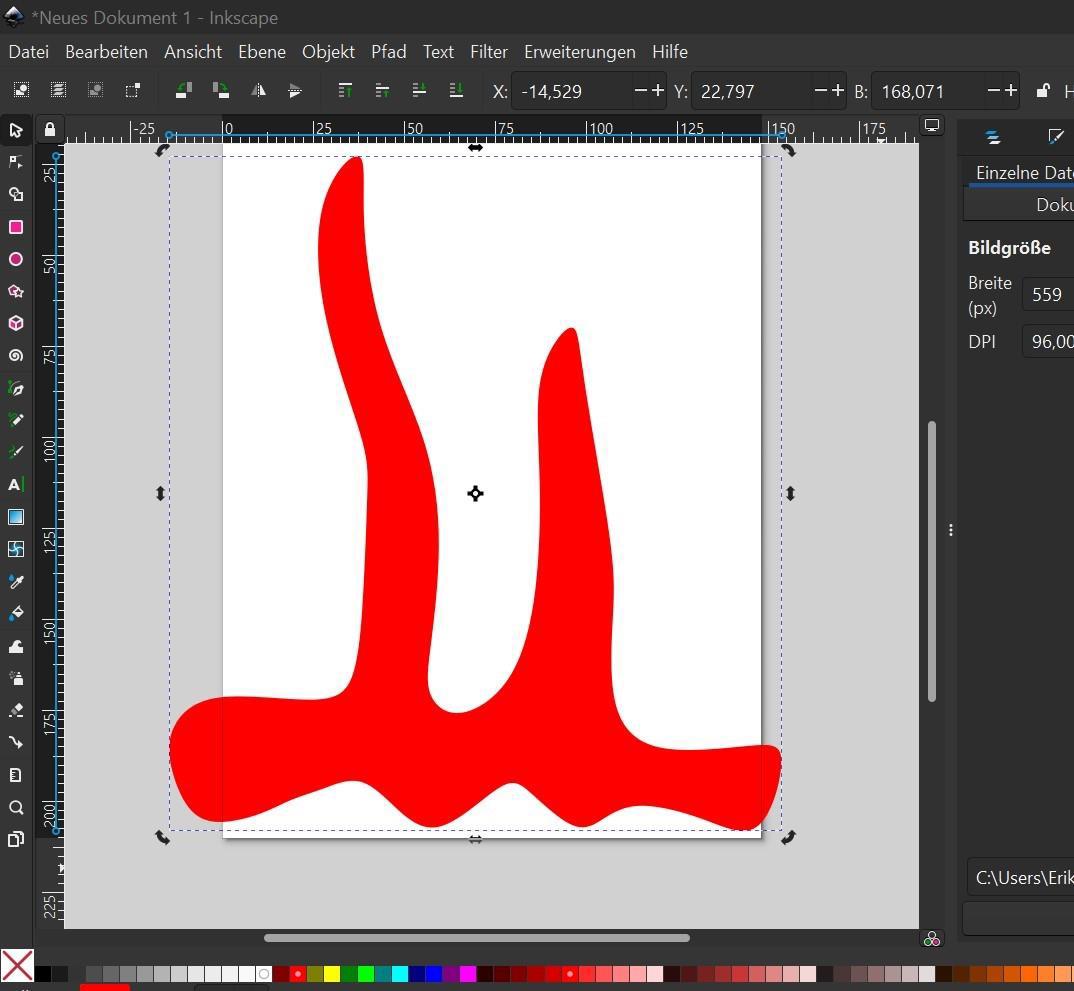Image resolution: width=1074 pixels, height=991 pixels.
Task: Increase X position with plus stepper
Action: click(657, 91)
